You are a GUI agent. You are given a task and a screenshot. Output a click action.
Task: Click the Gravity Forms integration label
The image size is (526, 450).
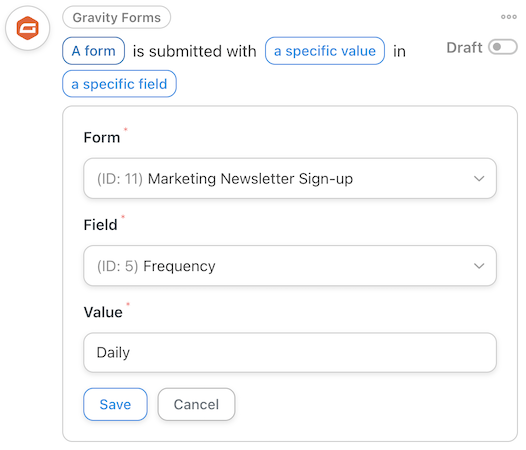coord(116,17)
